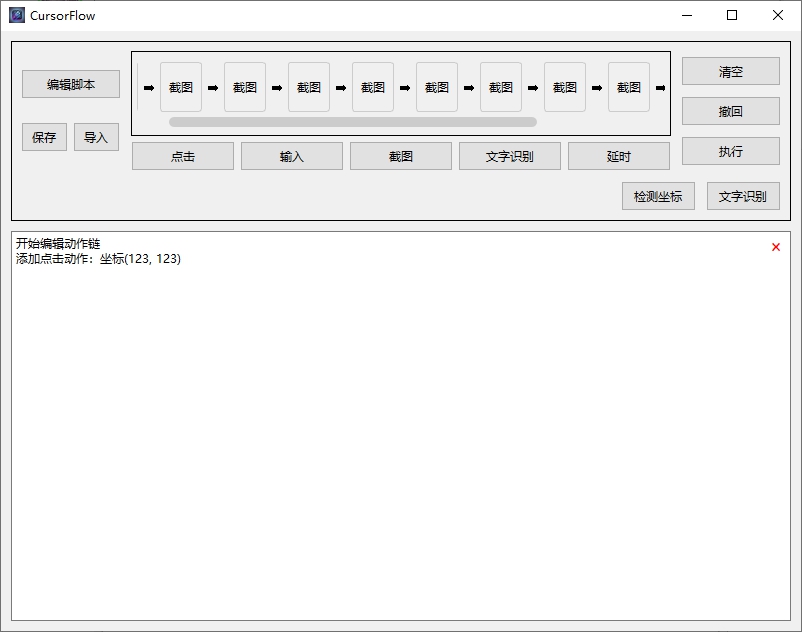Clear the action chain with 清空
The width and height of the screenshot is (802, 632).
[730, 71]
